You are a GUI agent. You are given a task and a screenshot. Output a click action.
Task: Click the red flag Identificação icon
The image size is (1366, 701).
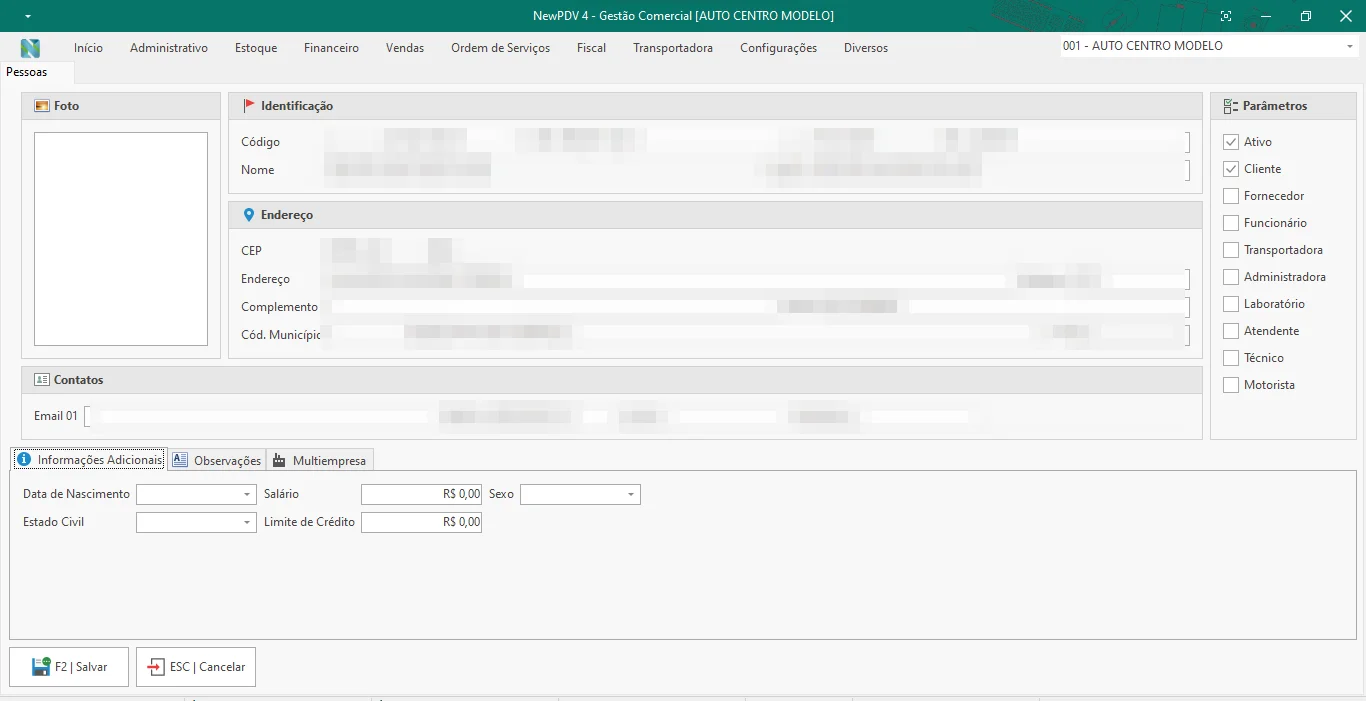pos(249,106)
